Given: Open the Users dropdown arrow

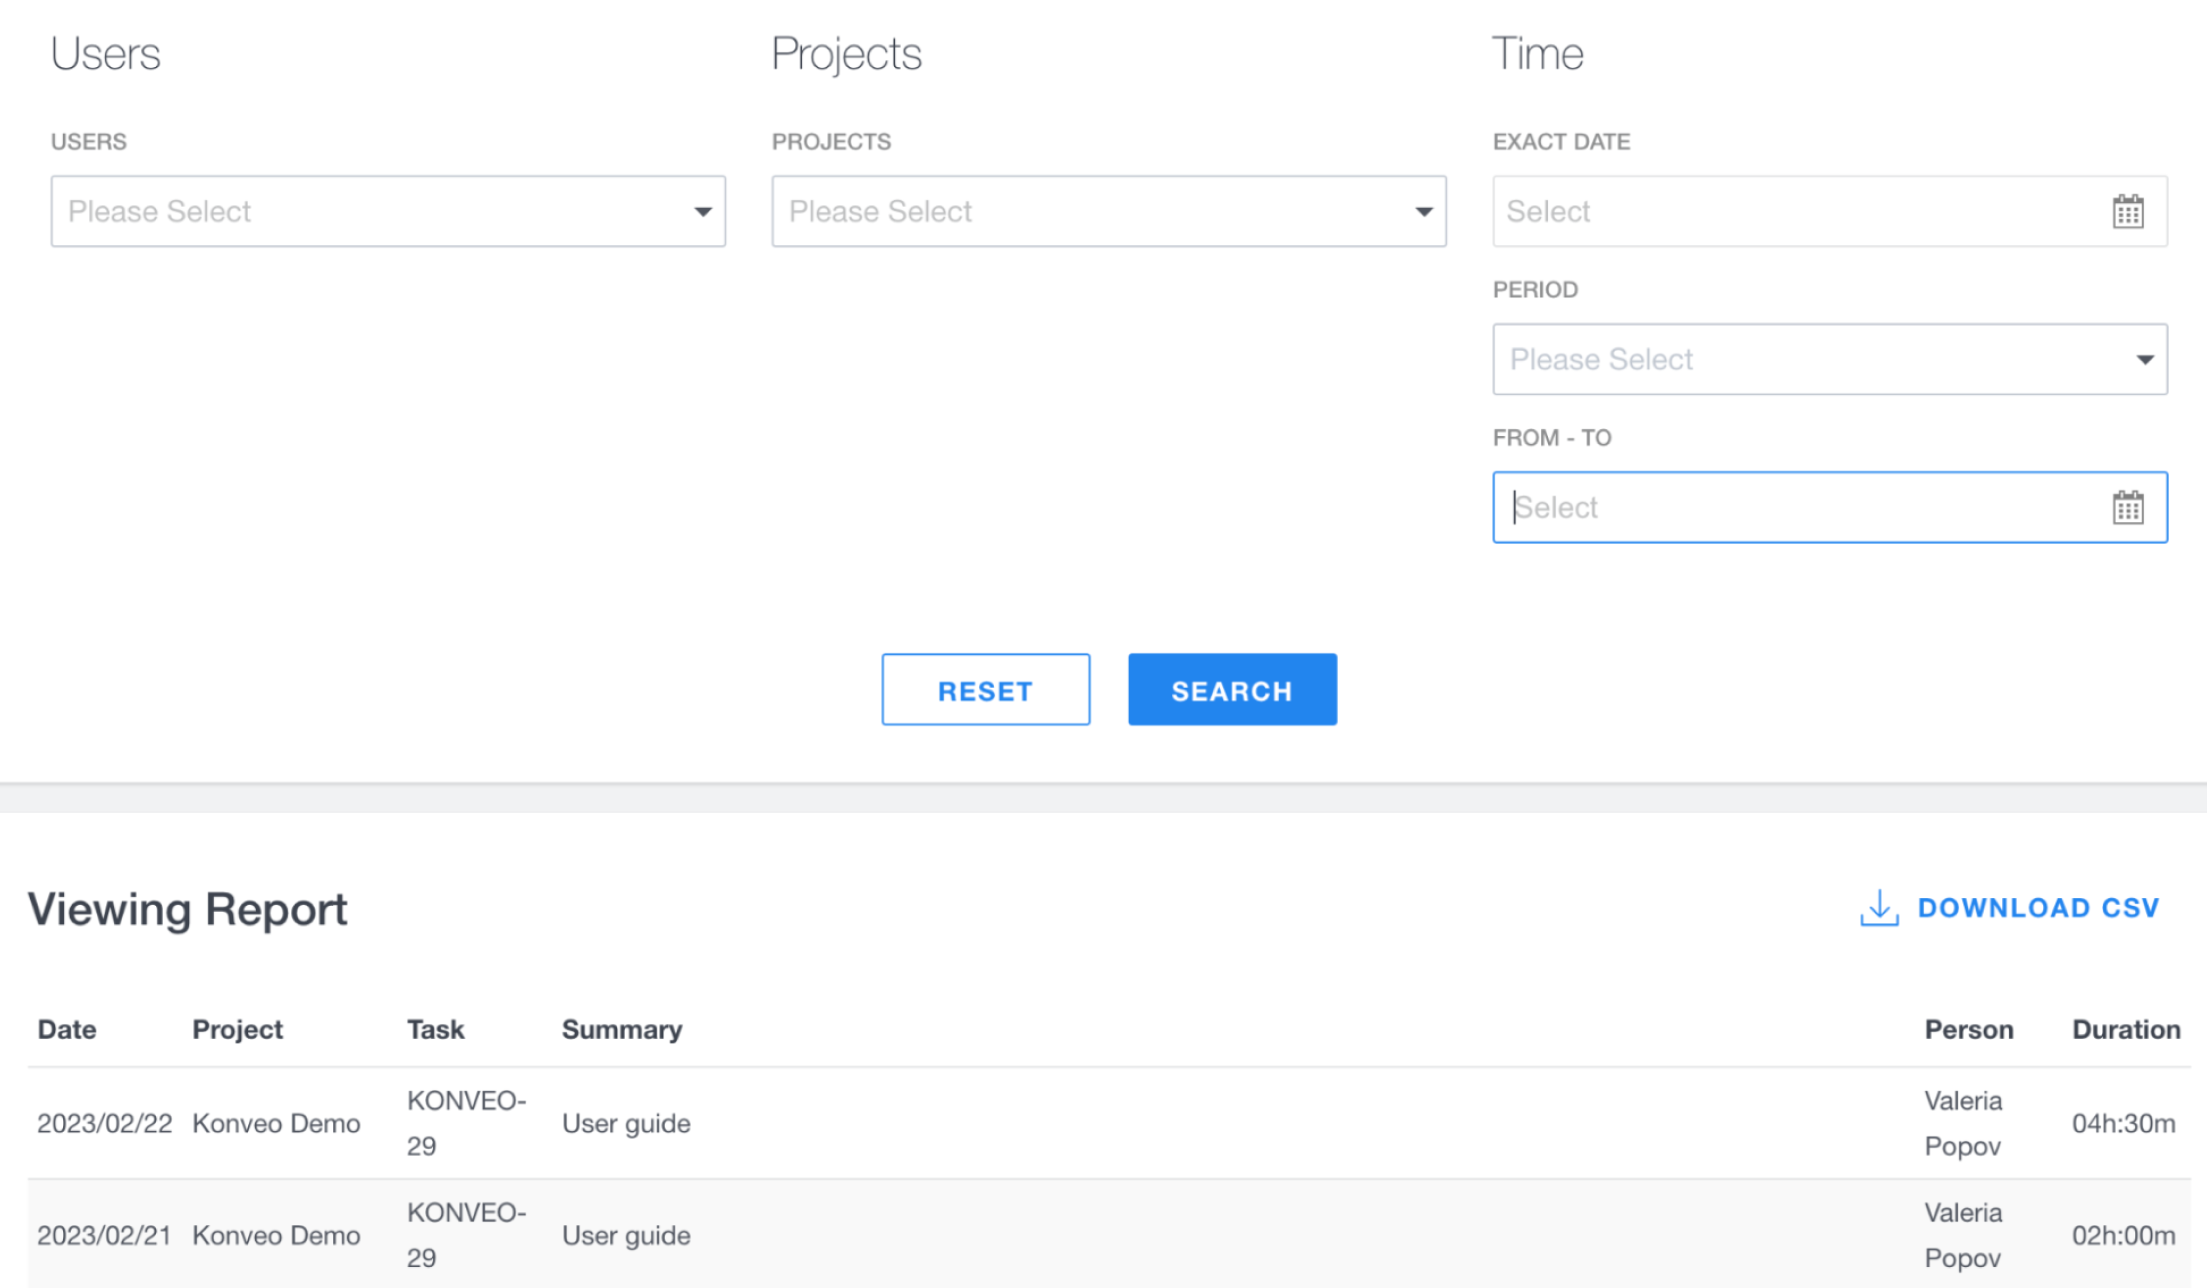Looking at the screenshot, I should coord(703,212).
